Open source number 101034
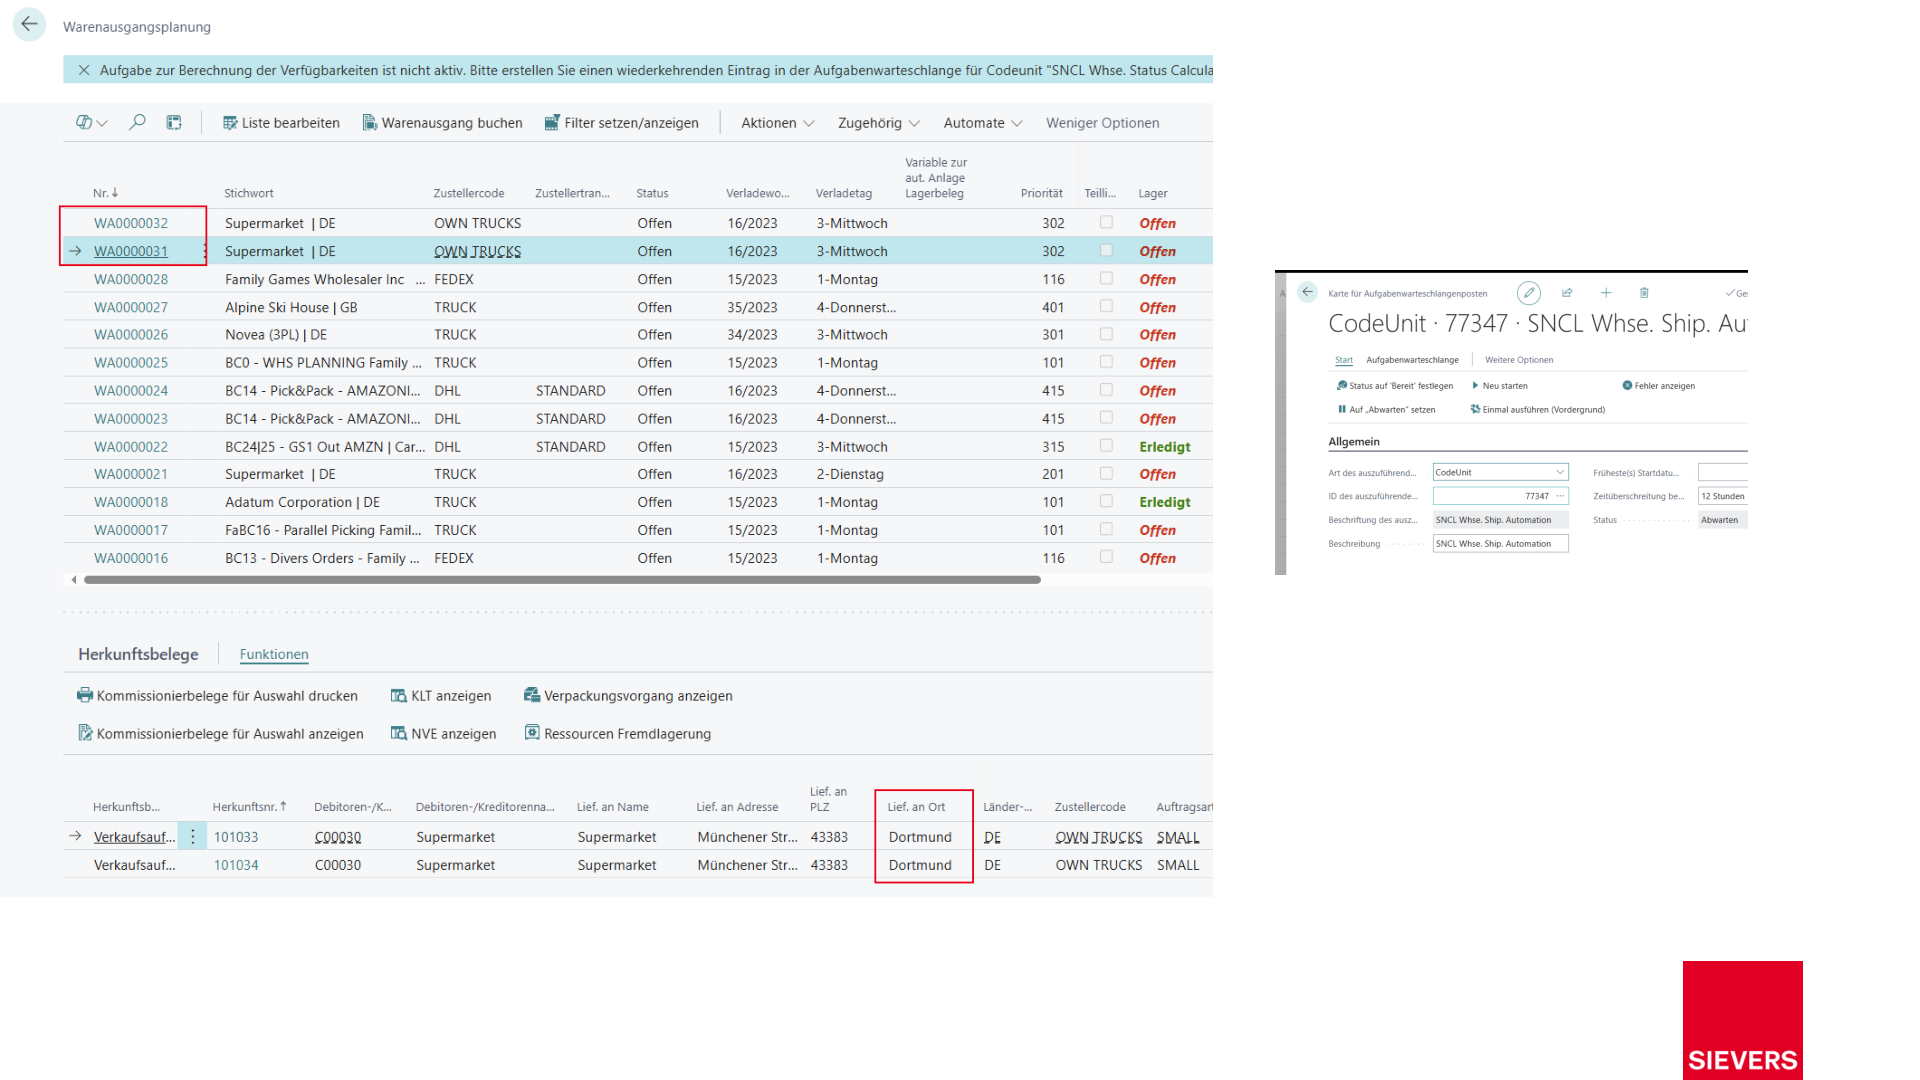This screenshot has height=1080, width=1920. [x=236, y=865]
